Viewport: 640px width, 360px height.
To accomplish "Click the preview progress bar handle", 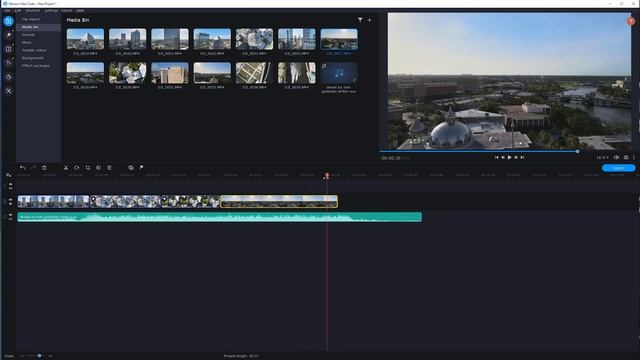I will coord(578,151).
